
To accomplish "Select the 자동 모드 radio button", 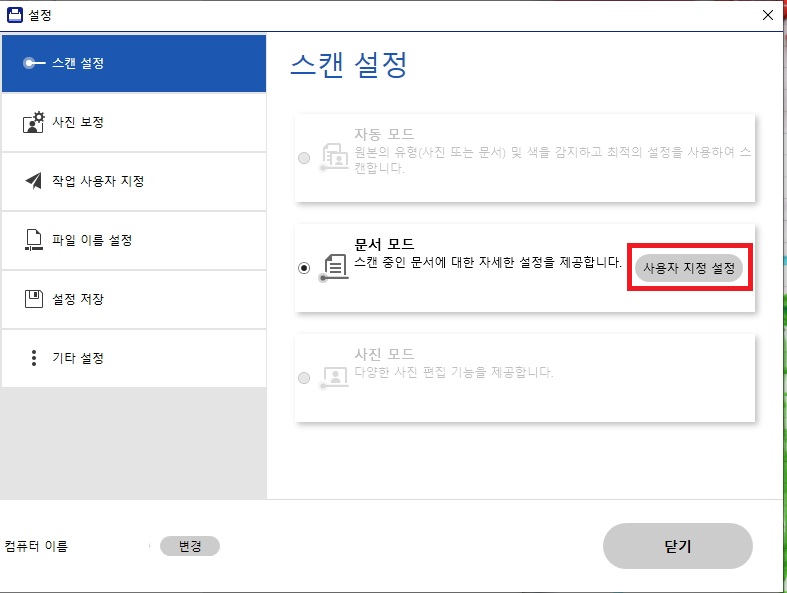I will click(x=304, y=158).
